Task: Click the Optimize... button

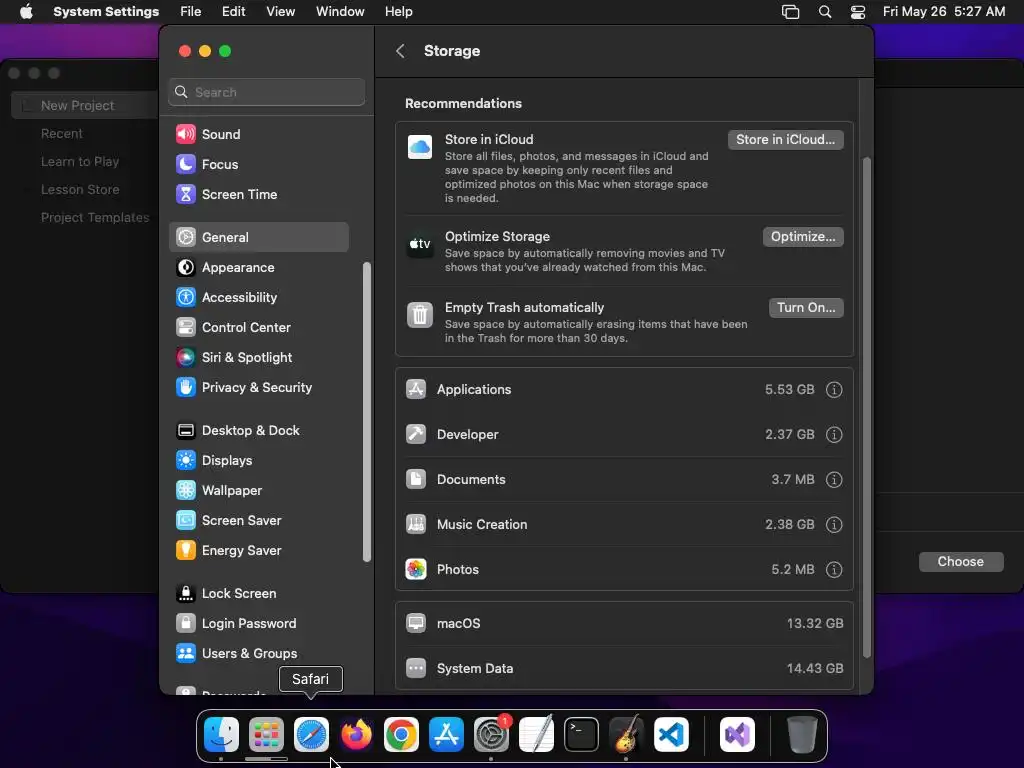Action: [803, 237]
